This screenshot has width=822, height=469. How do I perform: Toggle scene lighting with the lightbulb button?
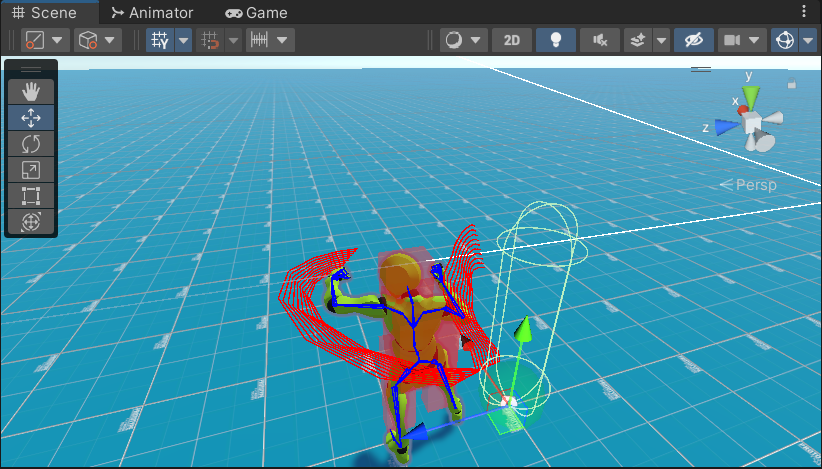point(555,40)
